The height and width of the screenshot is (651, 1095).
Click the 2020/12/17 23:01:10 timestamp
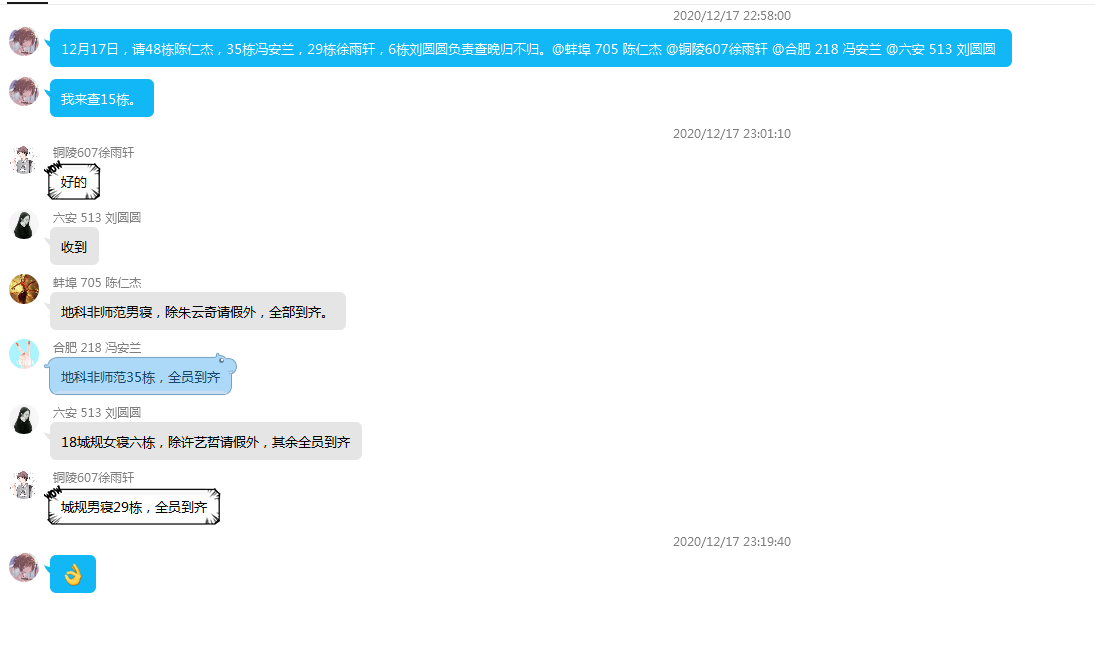(x=731, y=134)
